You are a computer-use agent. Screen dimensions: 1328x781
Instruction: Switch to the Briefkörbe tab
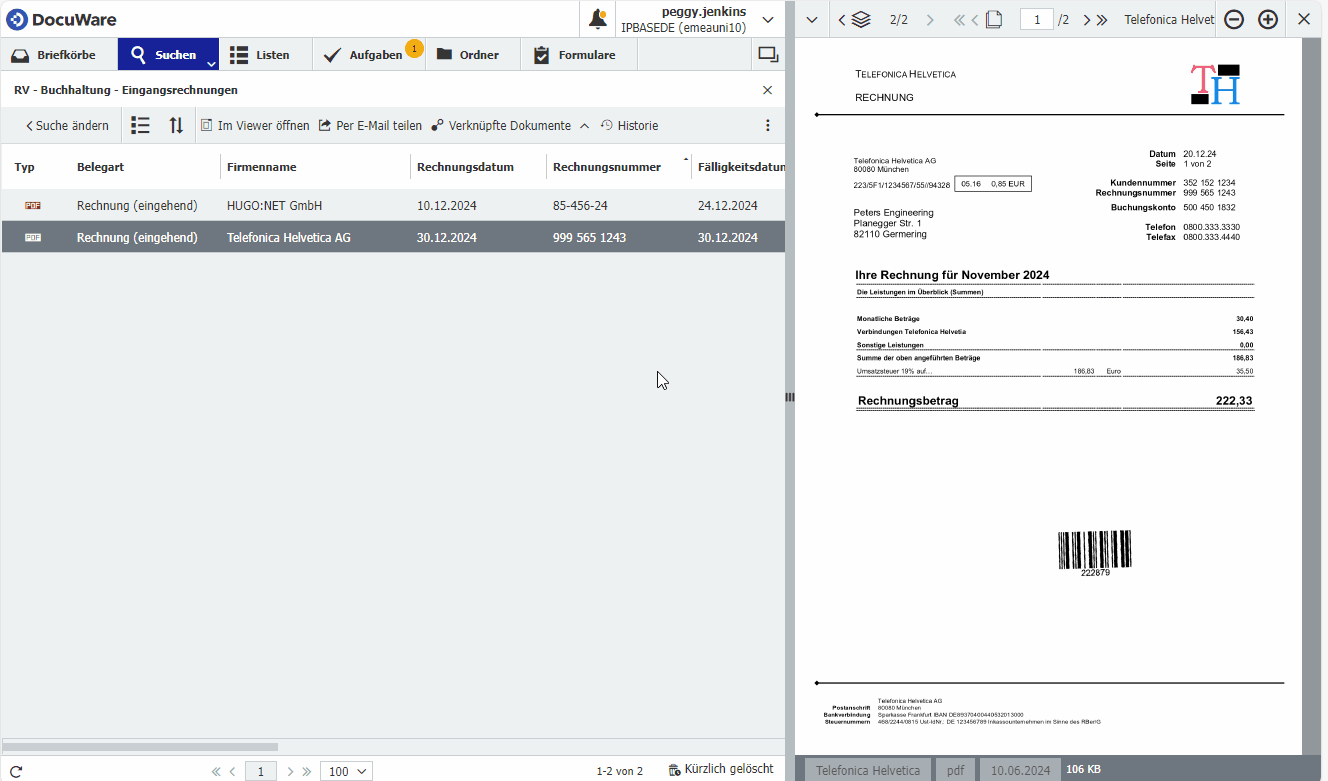coord(58,55)
